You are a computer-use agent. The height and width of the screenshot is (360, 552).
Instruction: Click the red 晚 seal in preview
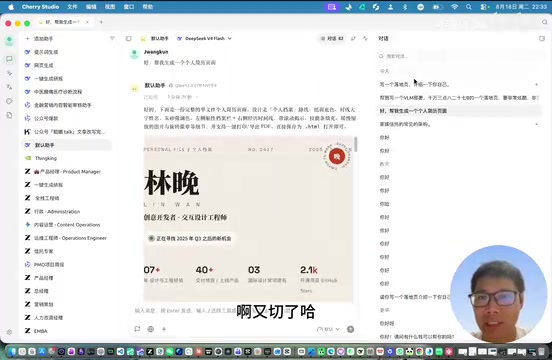337,156
